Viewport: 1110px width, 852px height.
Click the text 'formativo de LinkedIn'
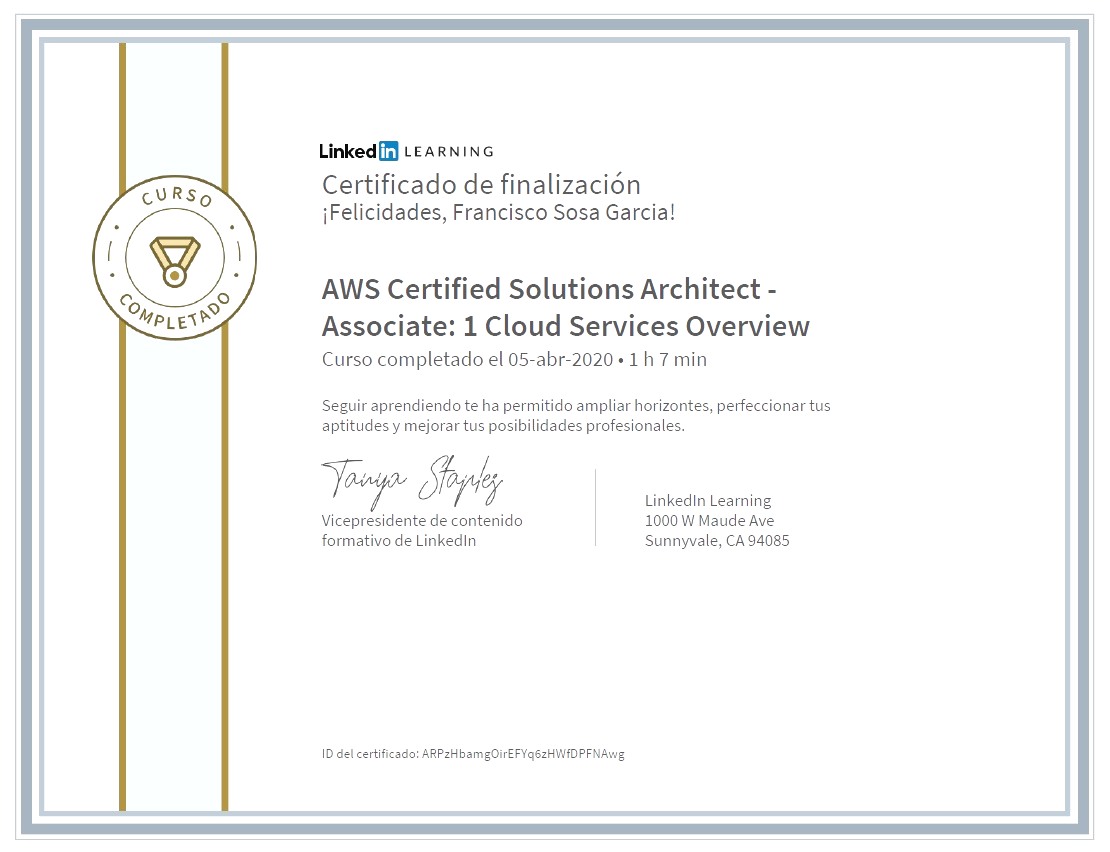click(x=399, y=541)
